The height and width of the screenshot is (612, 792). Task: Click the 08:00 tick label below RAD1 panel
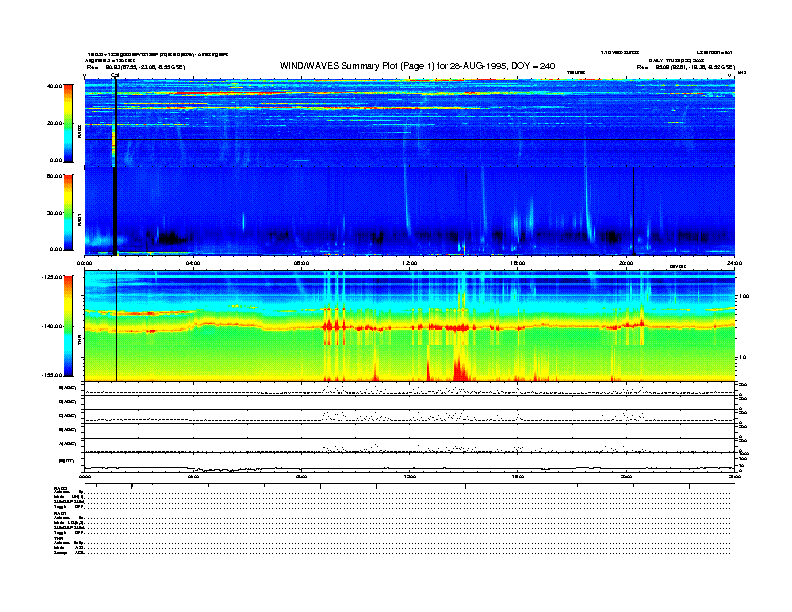coord(301,263)
